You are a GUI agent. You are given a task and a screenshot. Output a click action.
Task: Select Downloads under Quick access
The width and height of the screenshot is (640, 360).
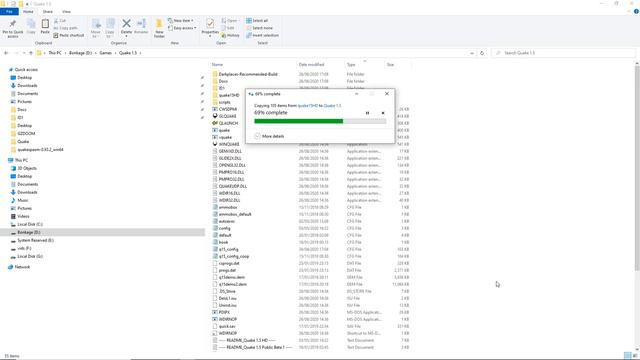tap(27, 86)
